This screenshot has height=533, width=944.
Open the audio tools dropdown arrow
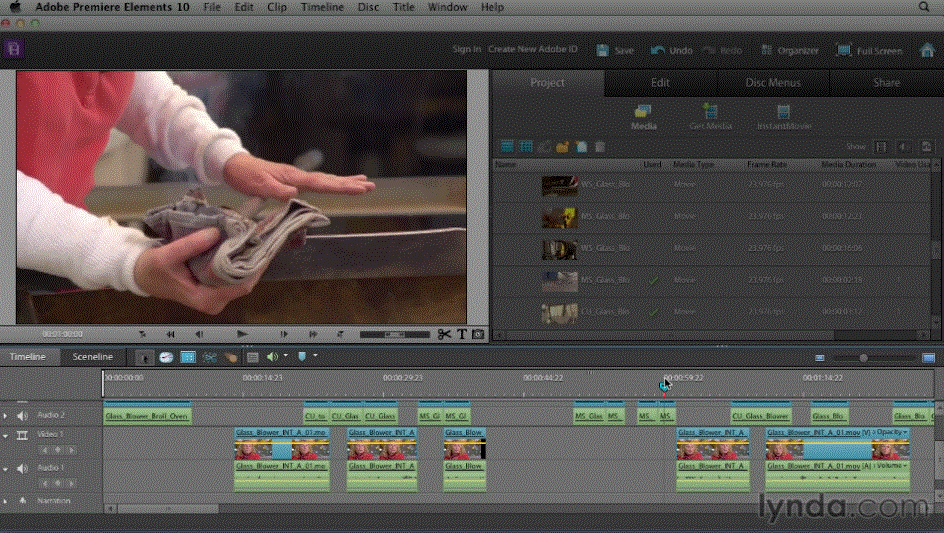(285, 356)
